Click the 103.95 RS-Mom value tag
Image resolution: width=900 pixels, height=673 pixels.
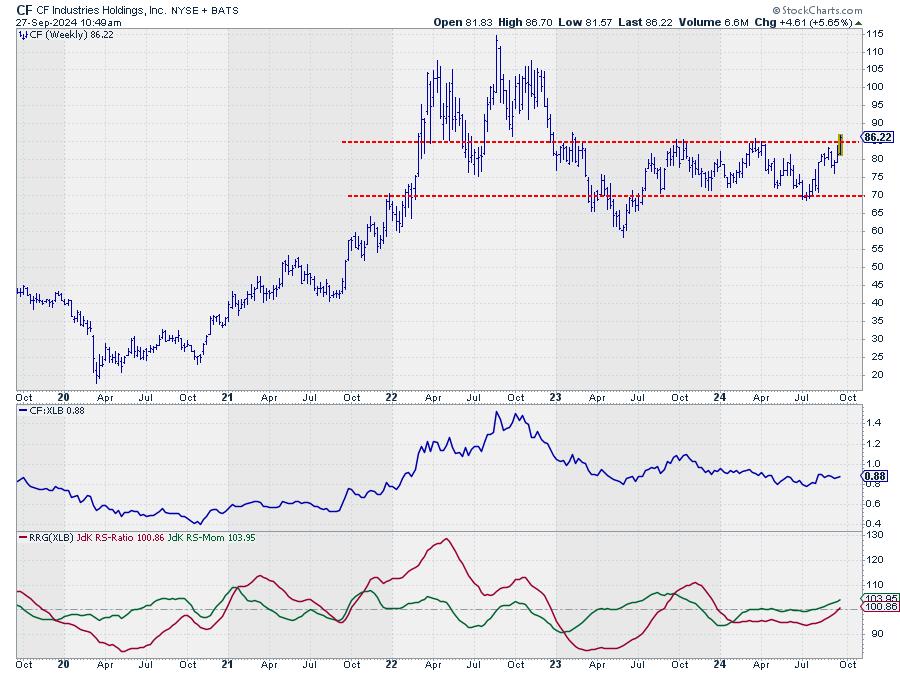(878, 599)
